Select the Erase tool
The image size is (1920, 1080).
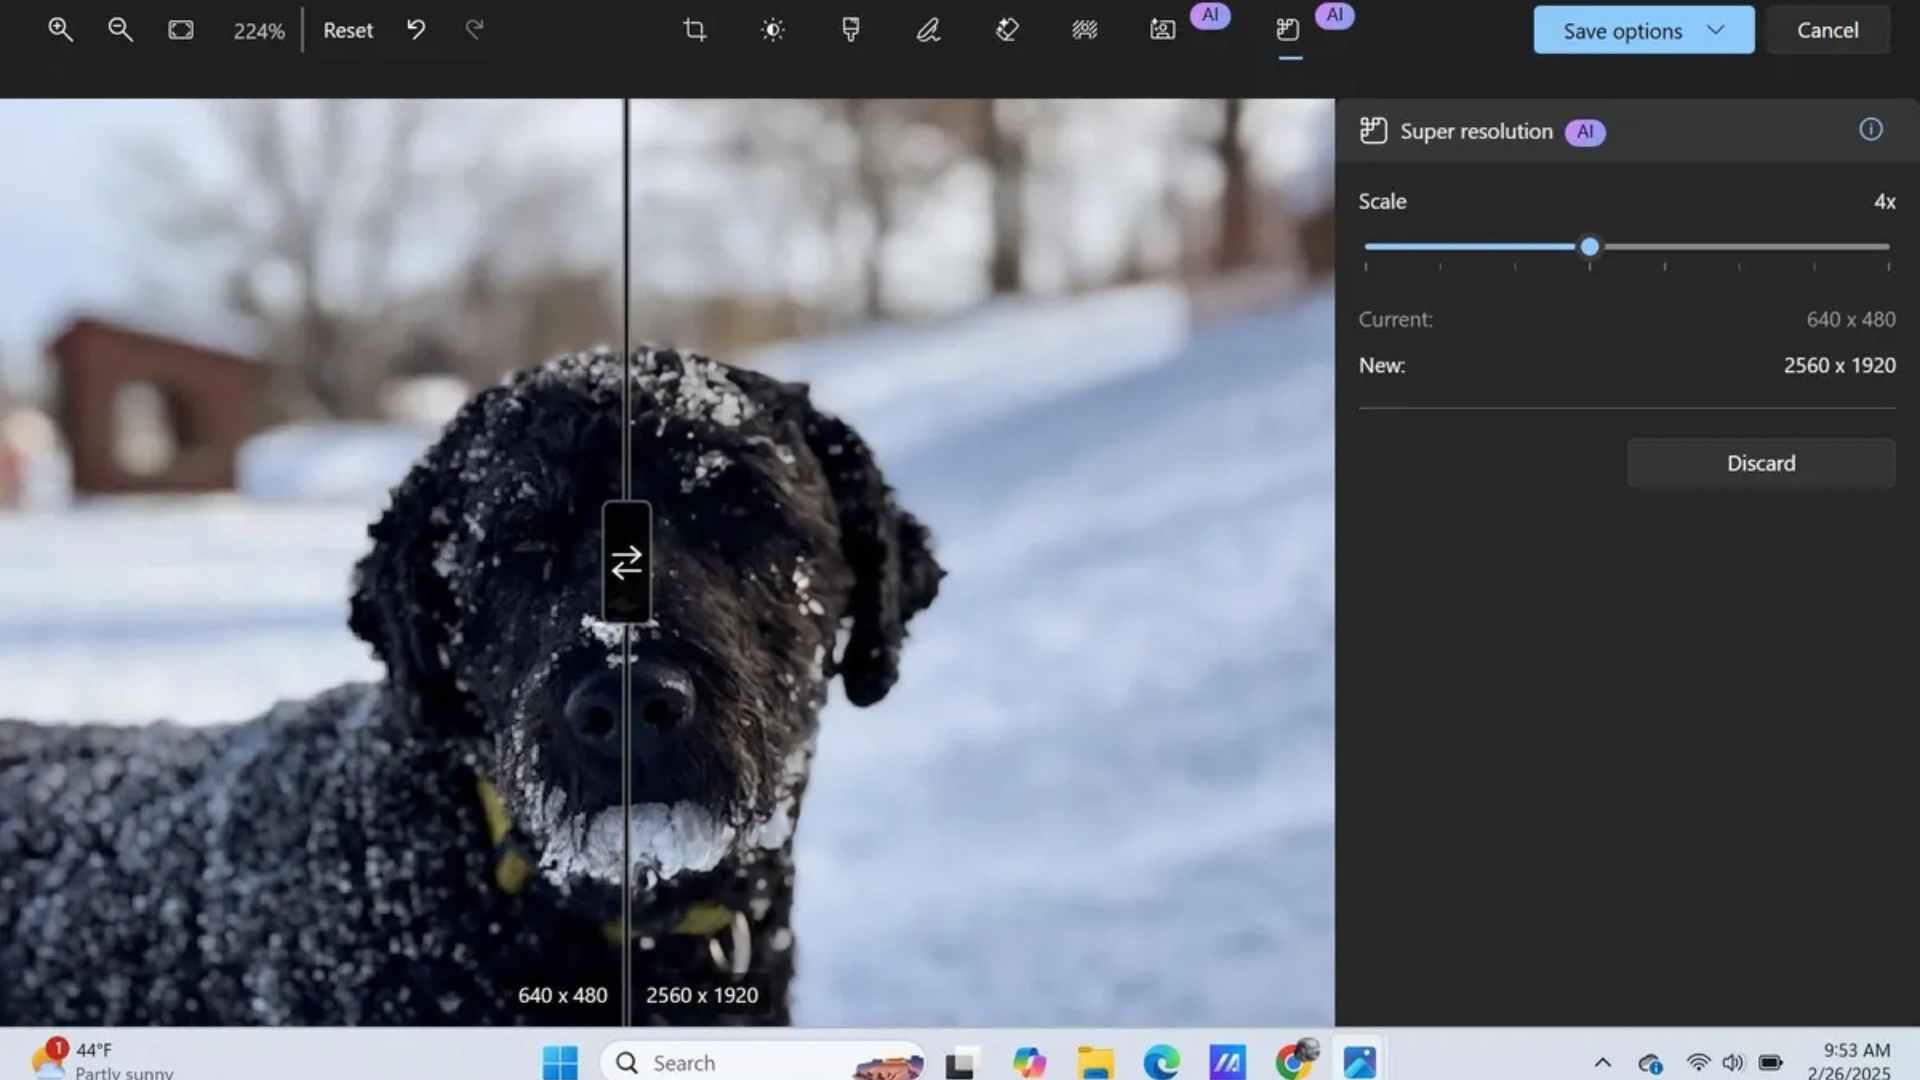(1007, 30)
